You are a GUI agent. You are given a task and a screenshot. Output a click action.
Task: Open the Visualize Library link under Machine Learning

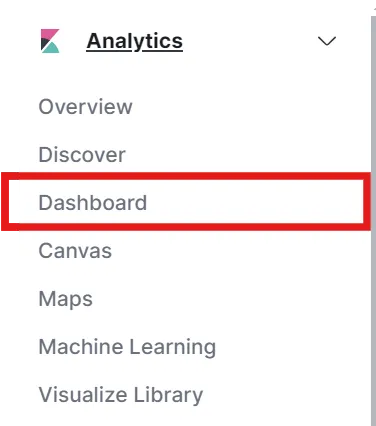coord(121,395)
